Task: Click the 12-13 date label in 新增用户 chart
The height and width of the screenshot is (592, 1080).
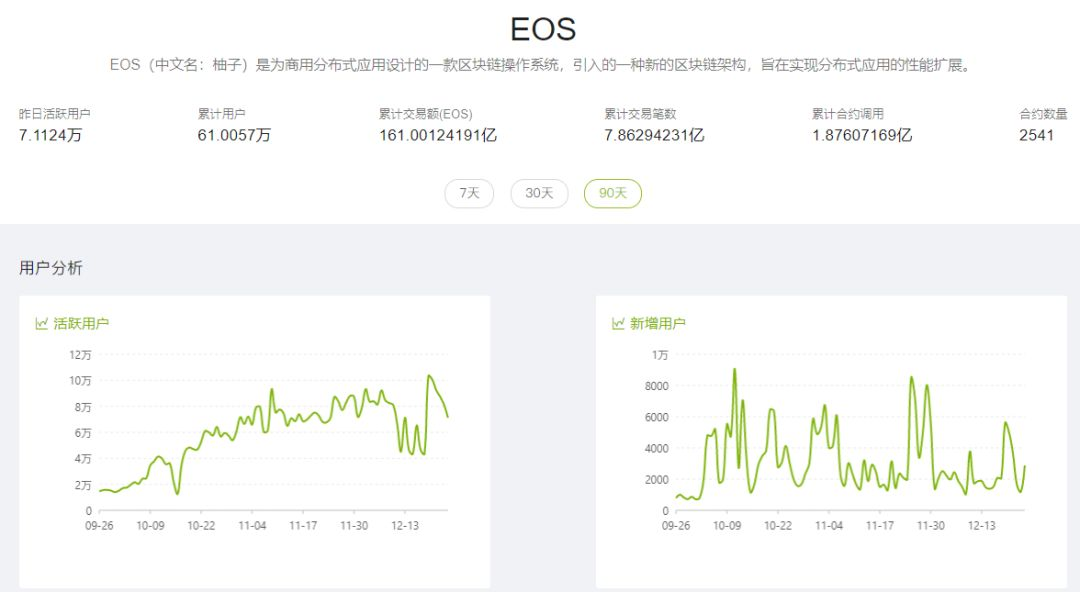Action: 982,526
